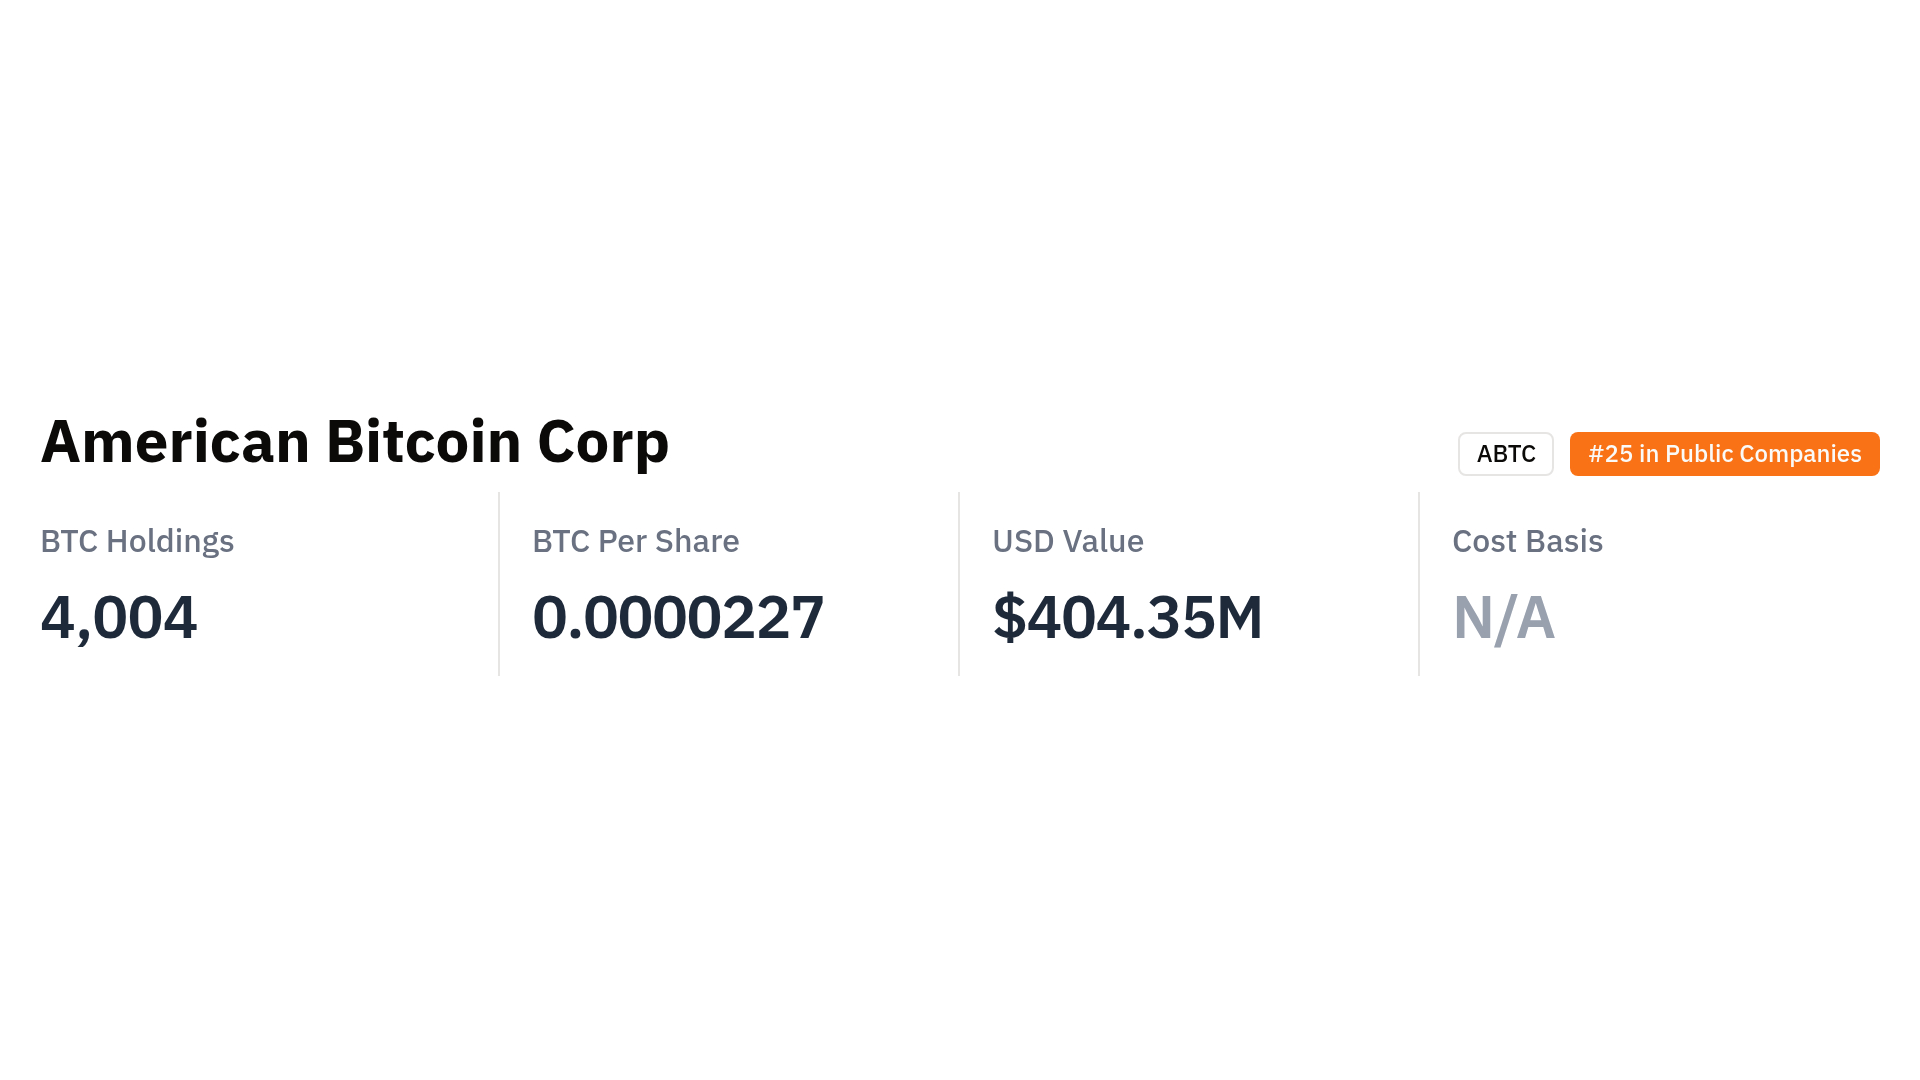Image resolution: width=1920 pixels, height=1080 pixels.
Task: Select the 4,004 holdings value
Action: click(119, 617)
